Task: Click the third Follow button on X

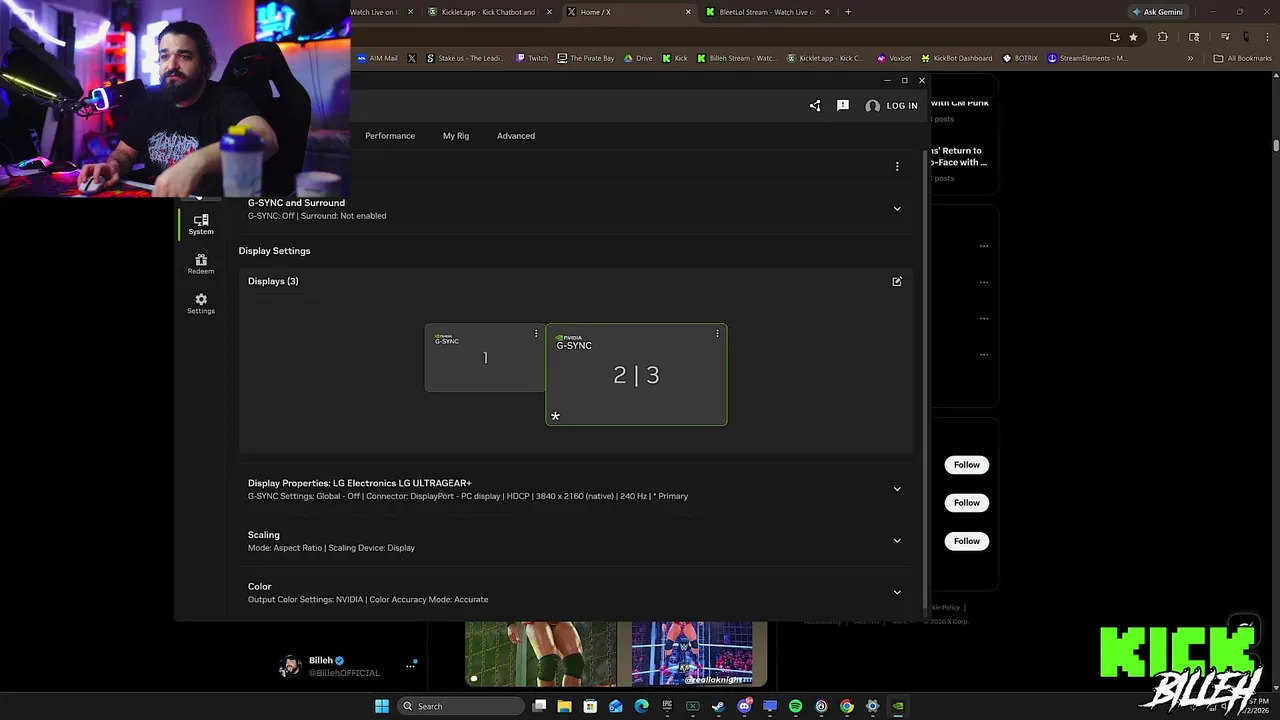Action: pos(967,541)
